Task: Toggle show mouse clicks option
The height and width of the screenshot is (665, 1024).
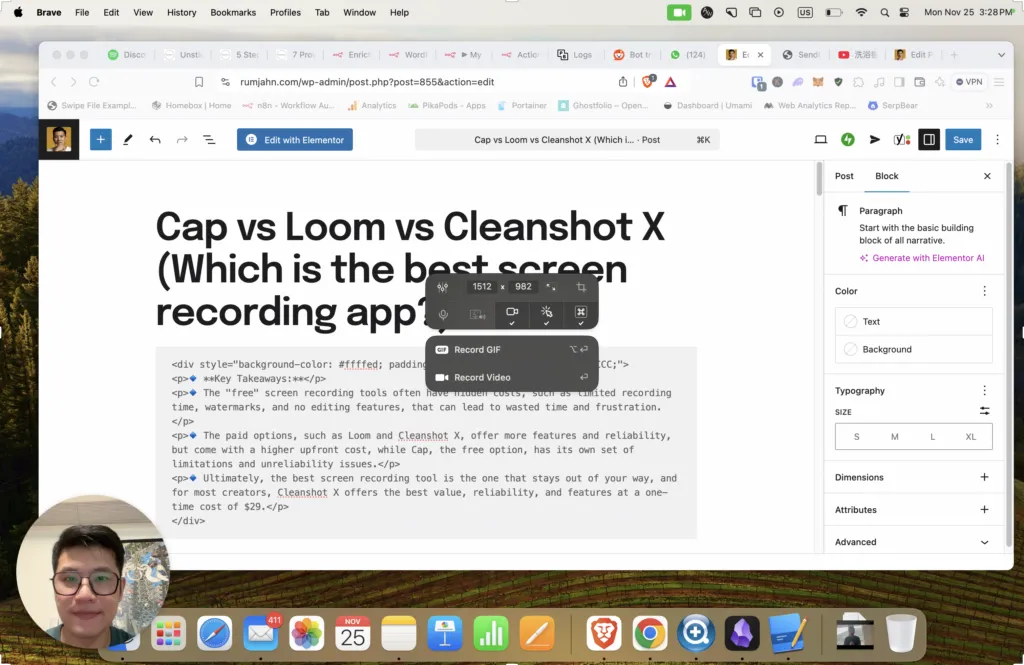Action: click(x=546, y=314)
